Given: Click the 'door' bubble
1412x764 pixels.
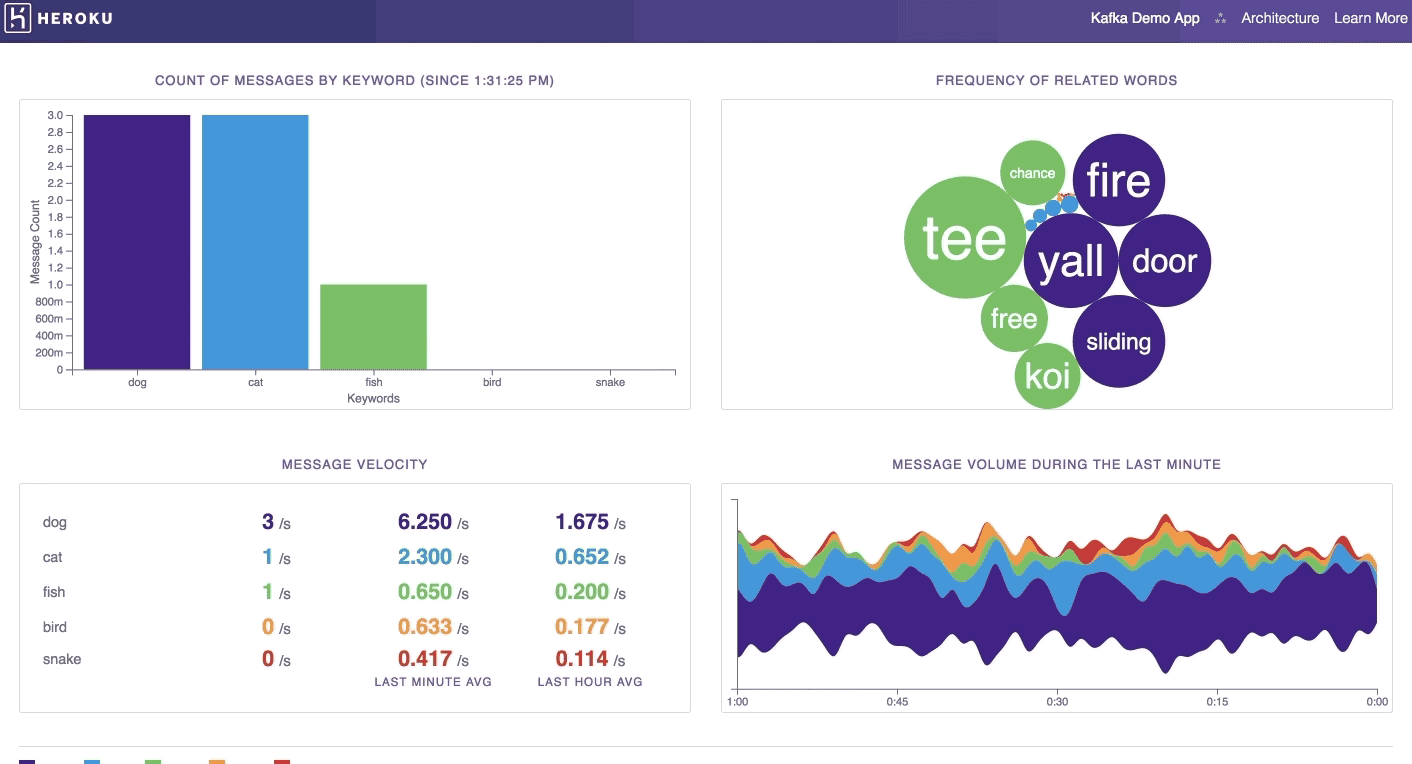Looking at the screenshot, I should (1165, 260).
